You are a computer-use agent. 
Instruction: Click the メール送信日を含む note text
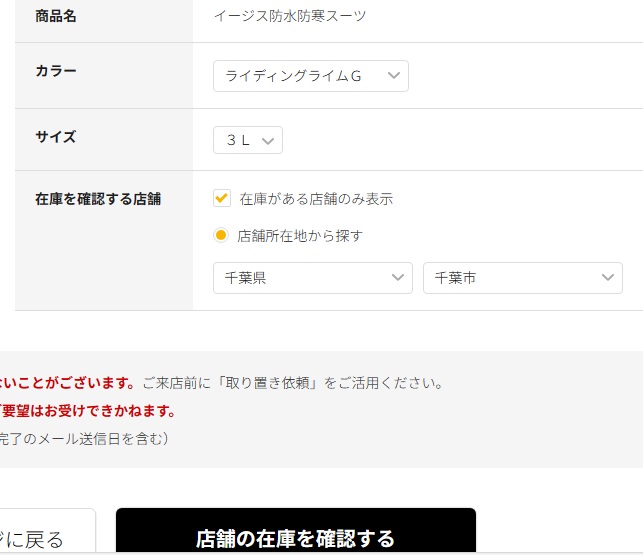pyautogui.click(x=84, y=439)
